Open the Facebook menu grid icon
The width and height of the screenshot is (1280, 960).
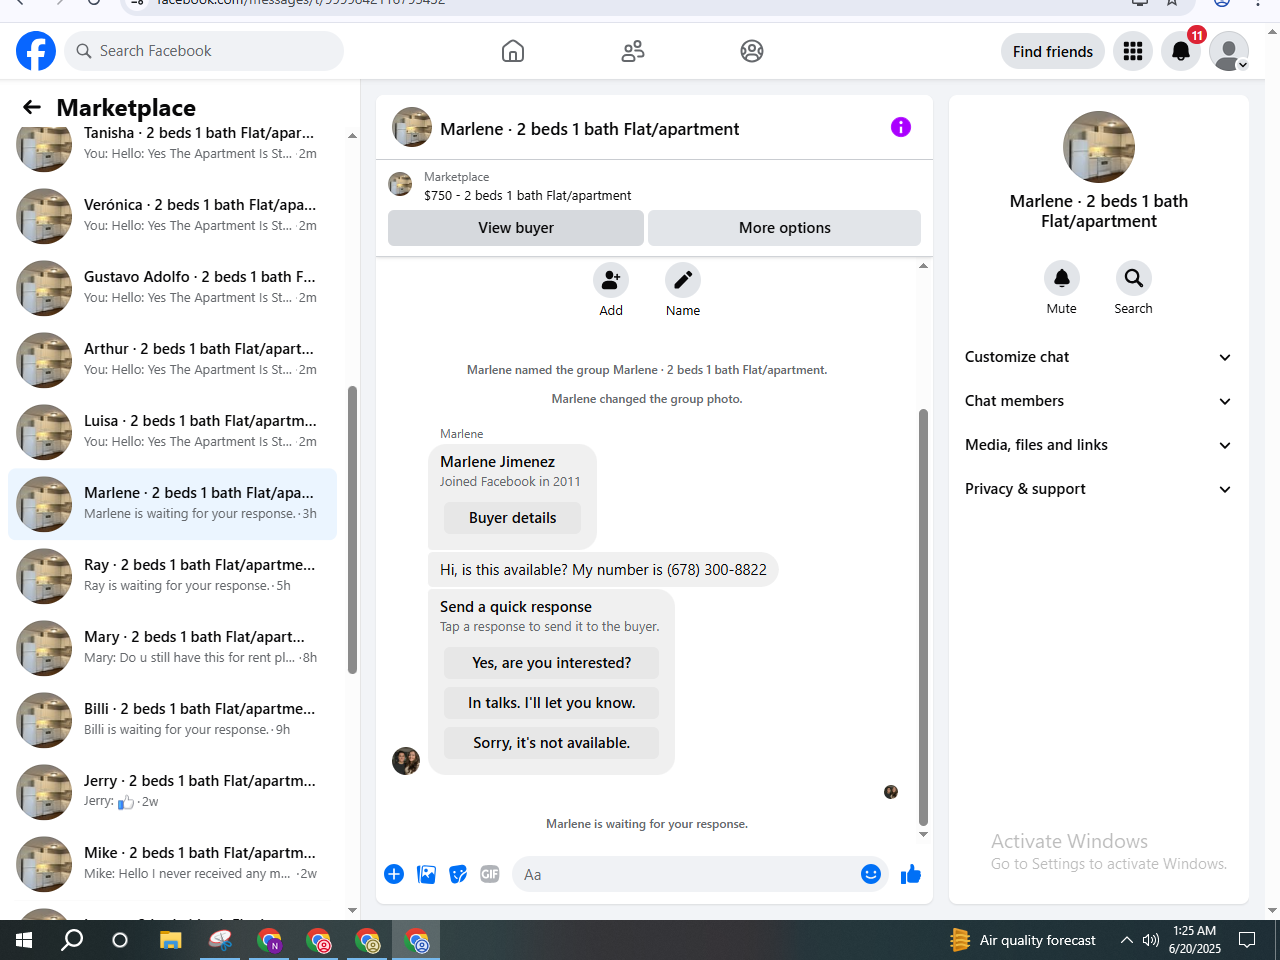click(x=1133, y=51)
